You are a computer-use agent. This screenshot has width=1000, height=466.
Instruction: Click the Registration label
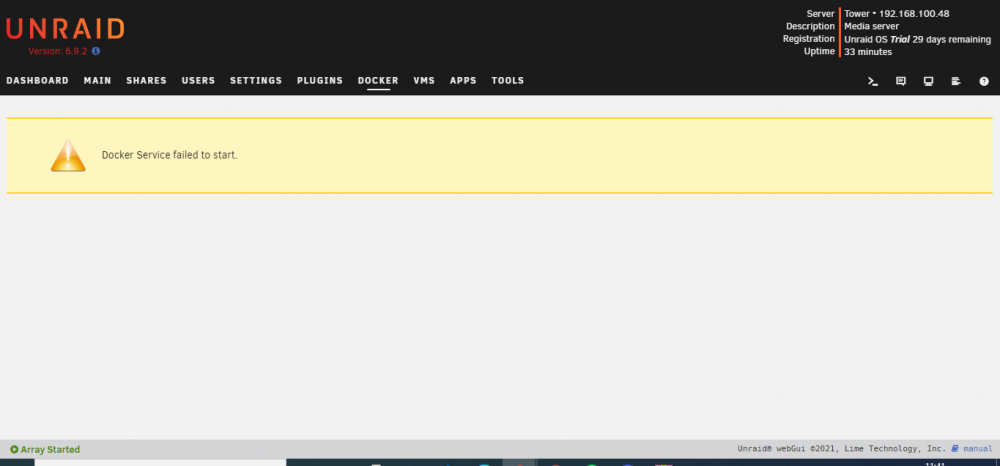click(x=809, y=38)
